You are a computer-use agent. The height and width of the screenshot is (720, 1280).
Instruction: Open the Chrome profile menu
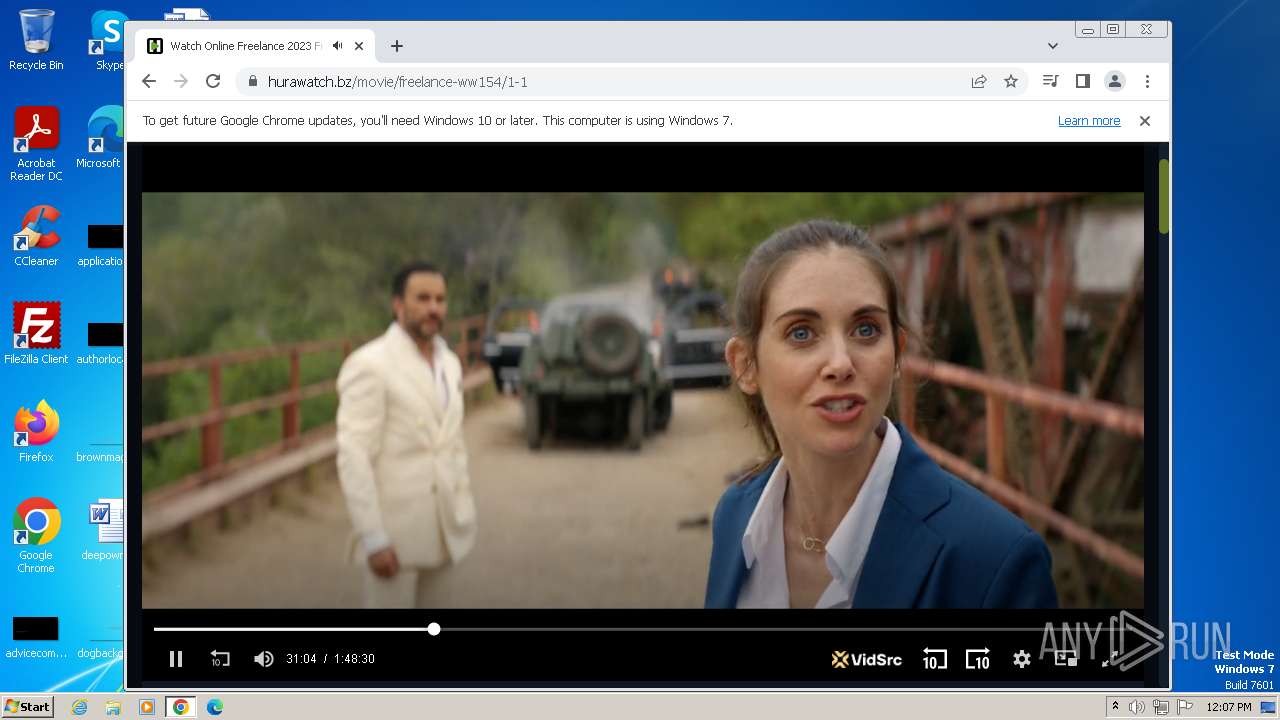(x=1114, y=82)
